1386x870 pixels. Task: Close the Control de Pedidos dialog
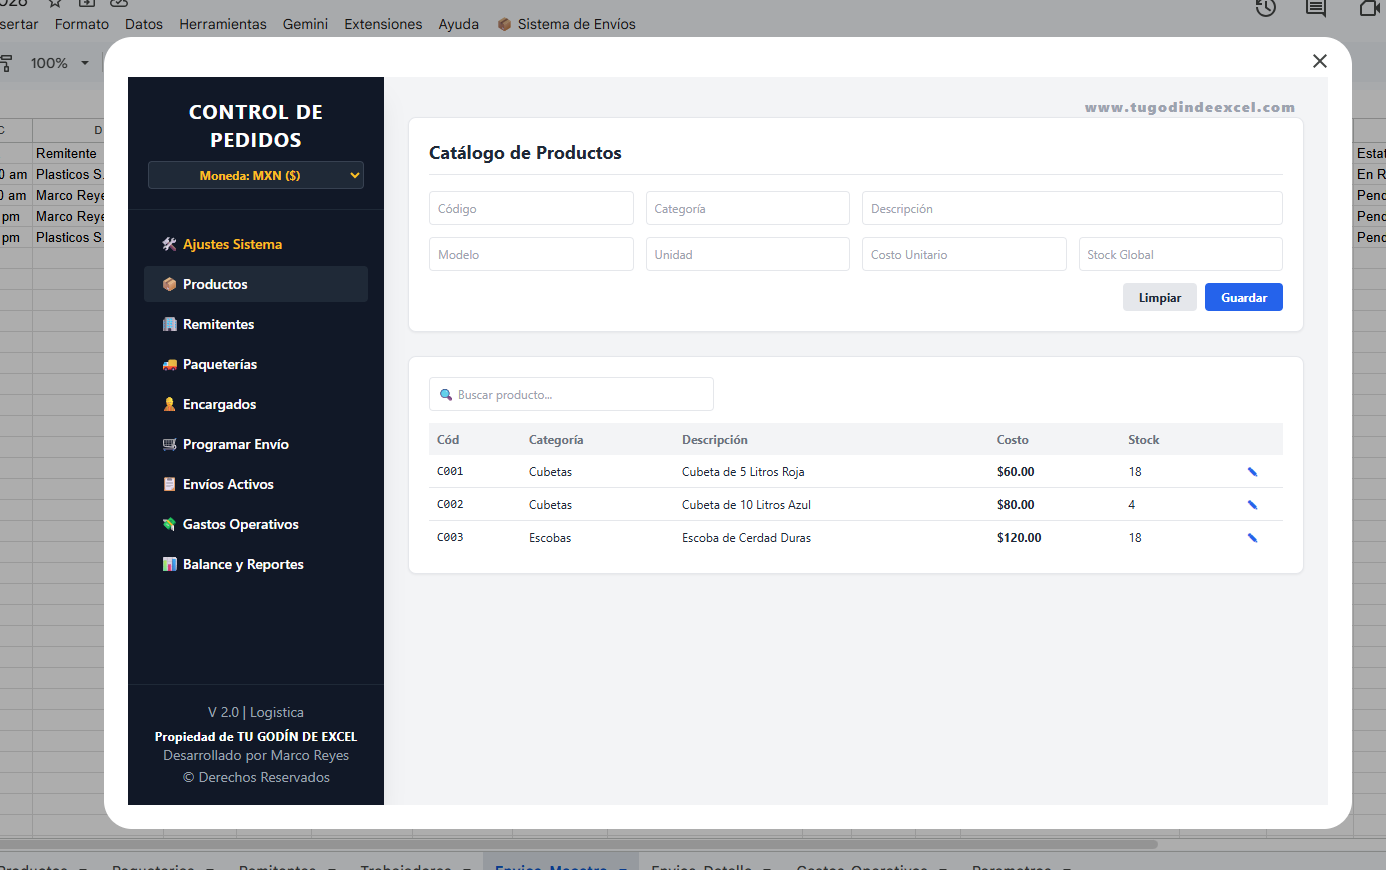[1320, 61]
